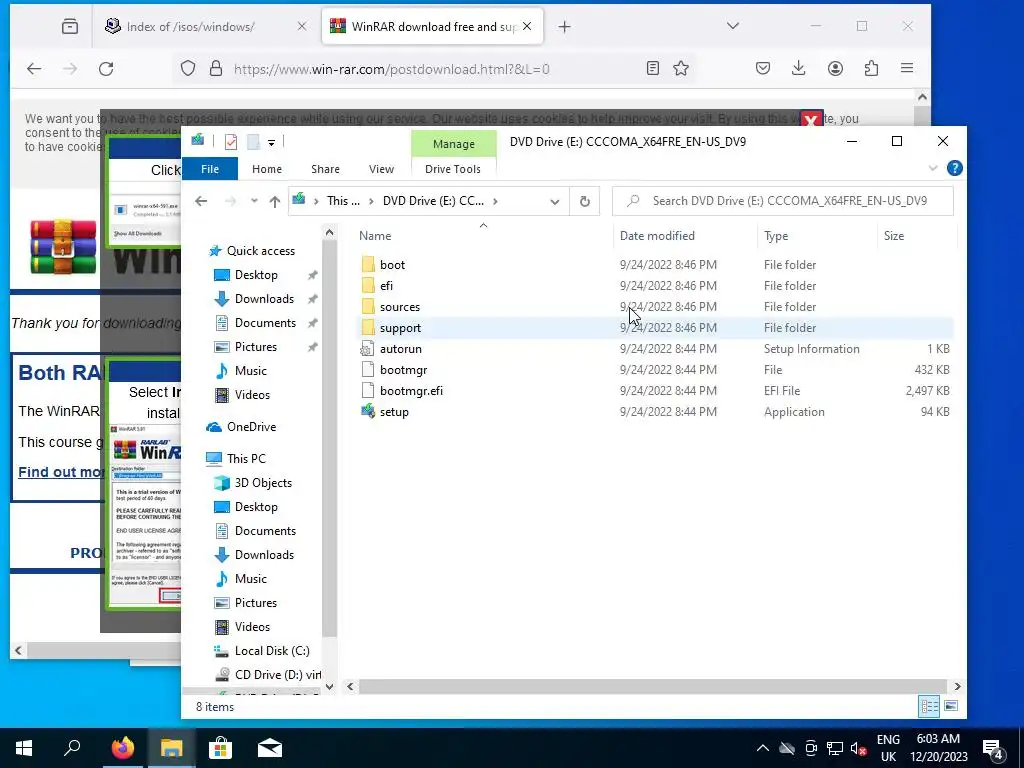The width and height of the screenshot is (1024, 768).
Task: Expand the Explorer ribbon chevron
Action: click(x=933, y=168)
